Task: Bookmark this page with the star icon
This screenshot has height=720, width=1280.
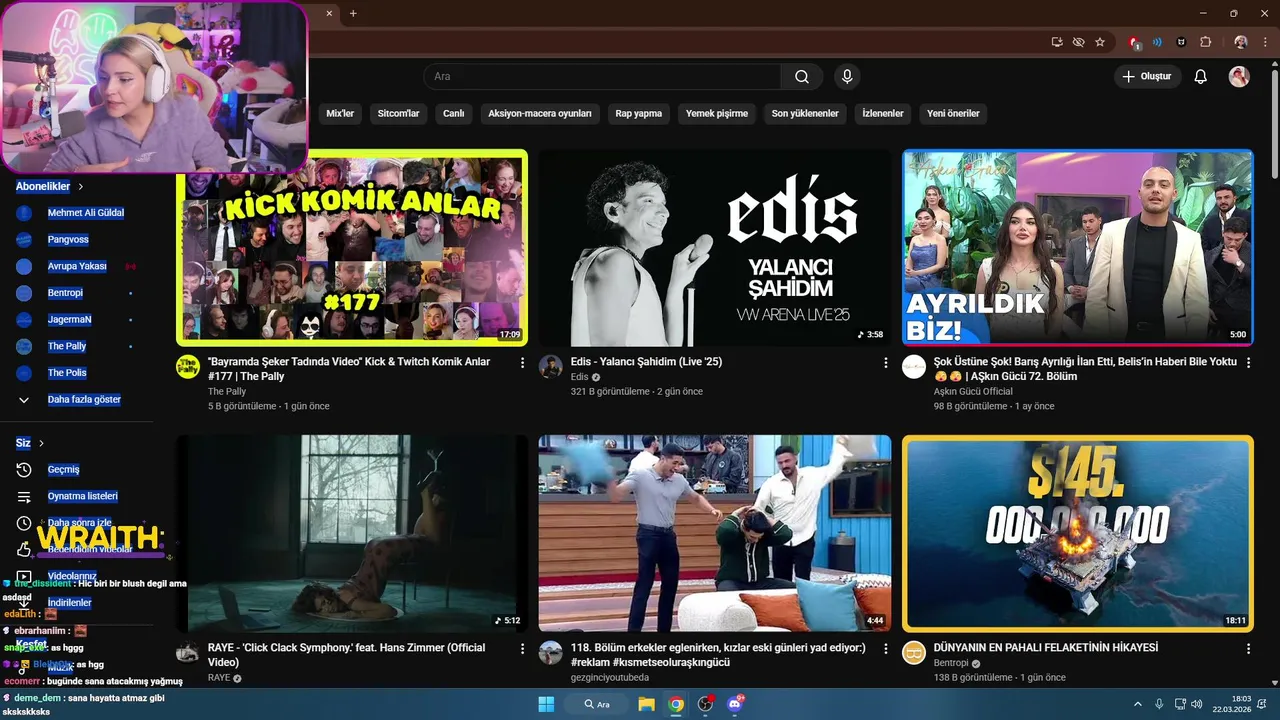Action: (1100, 42)
